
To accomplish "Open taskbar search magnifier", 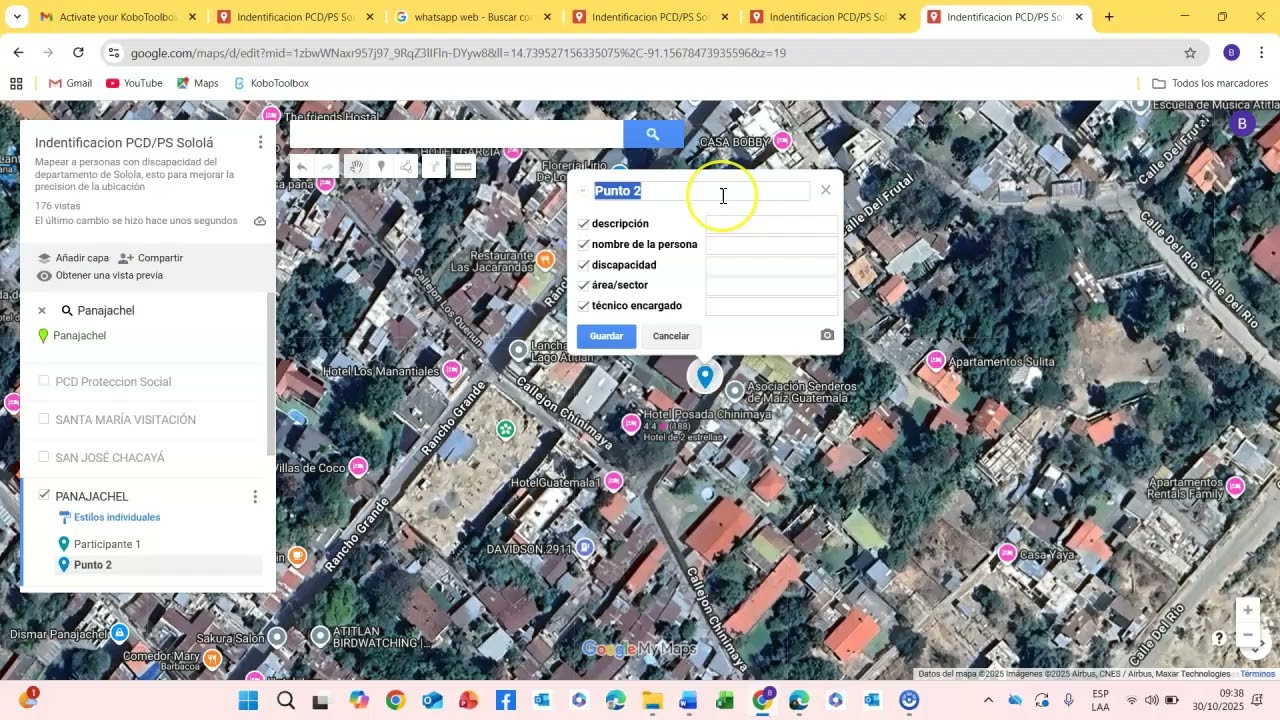I will (x=285, y=701).
